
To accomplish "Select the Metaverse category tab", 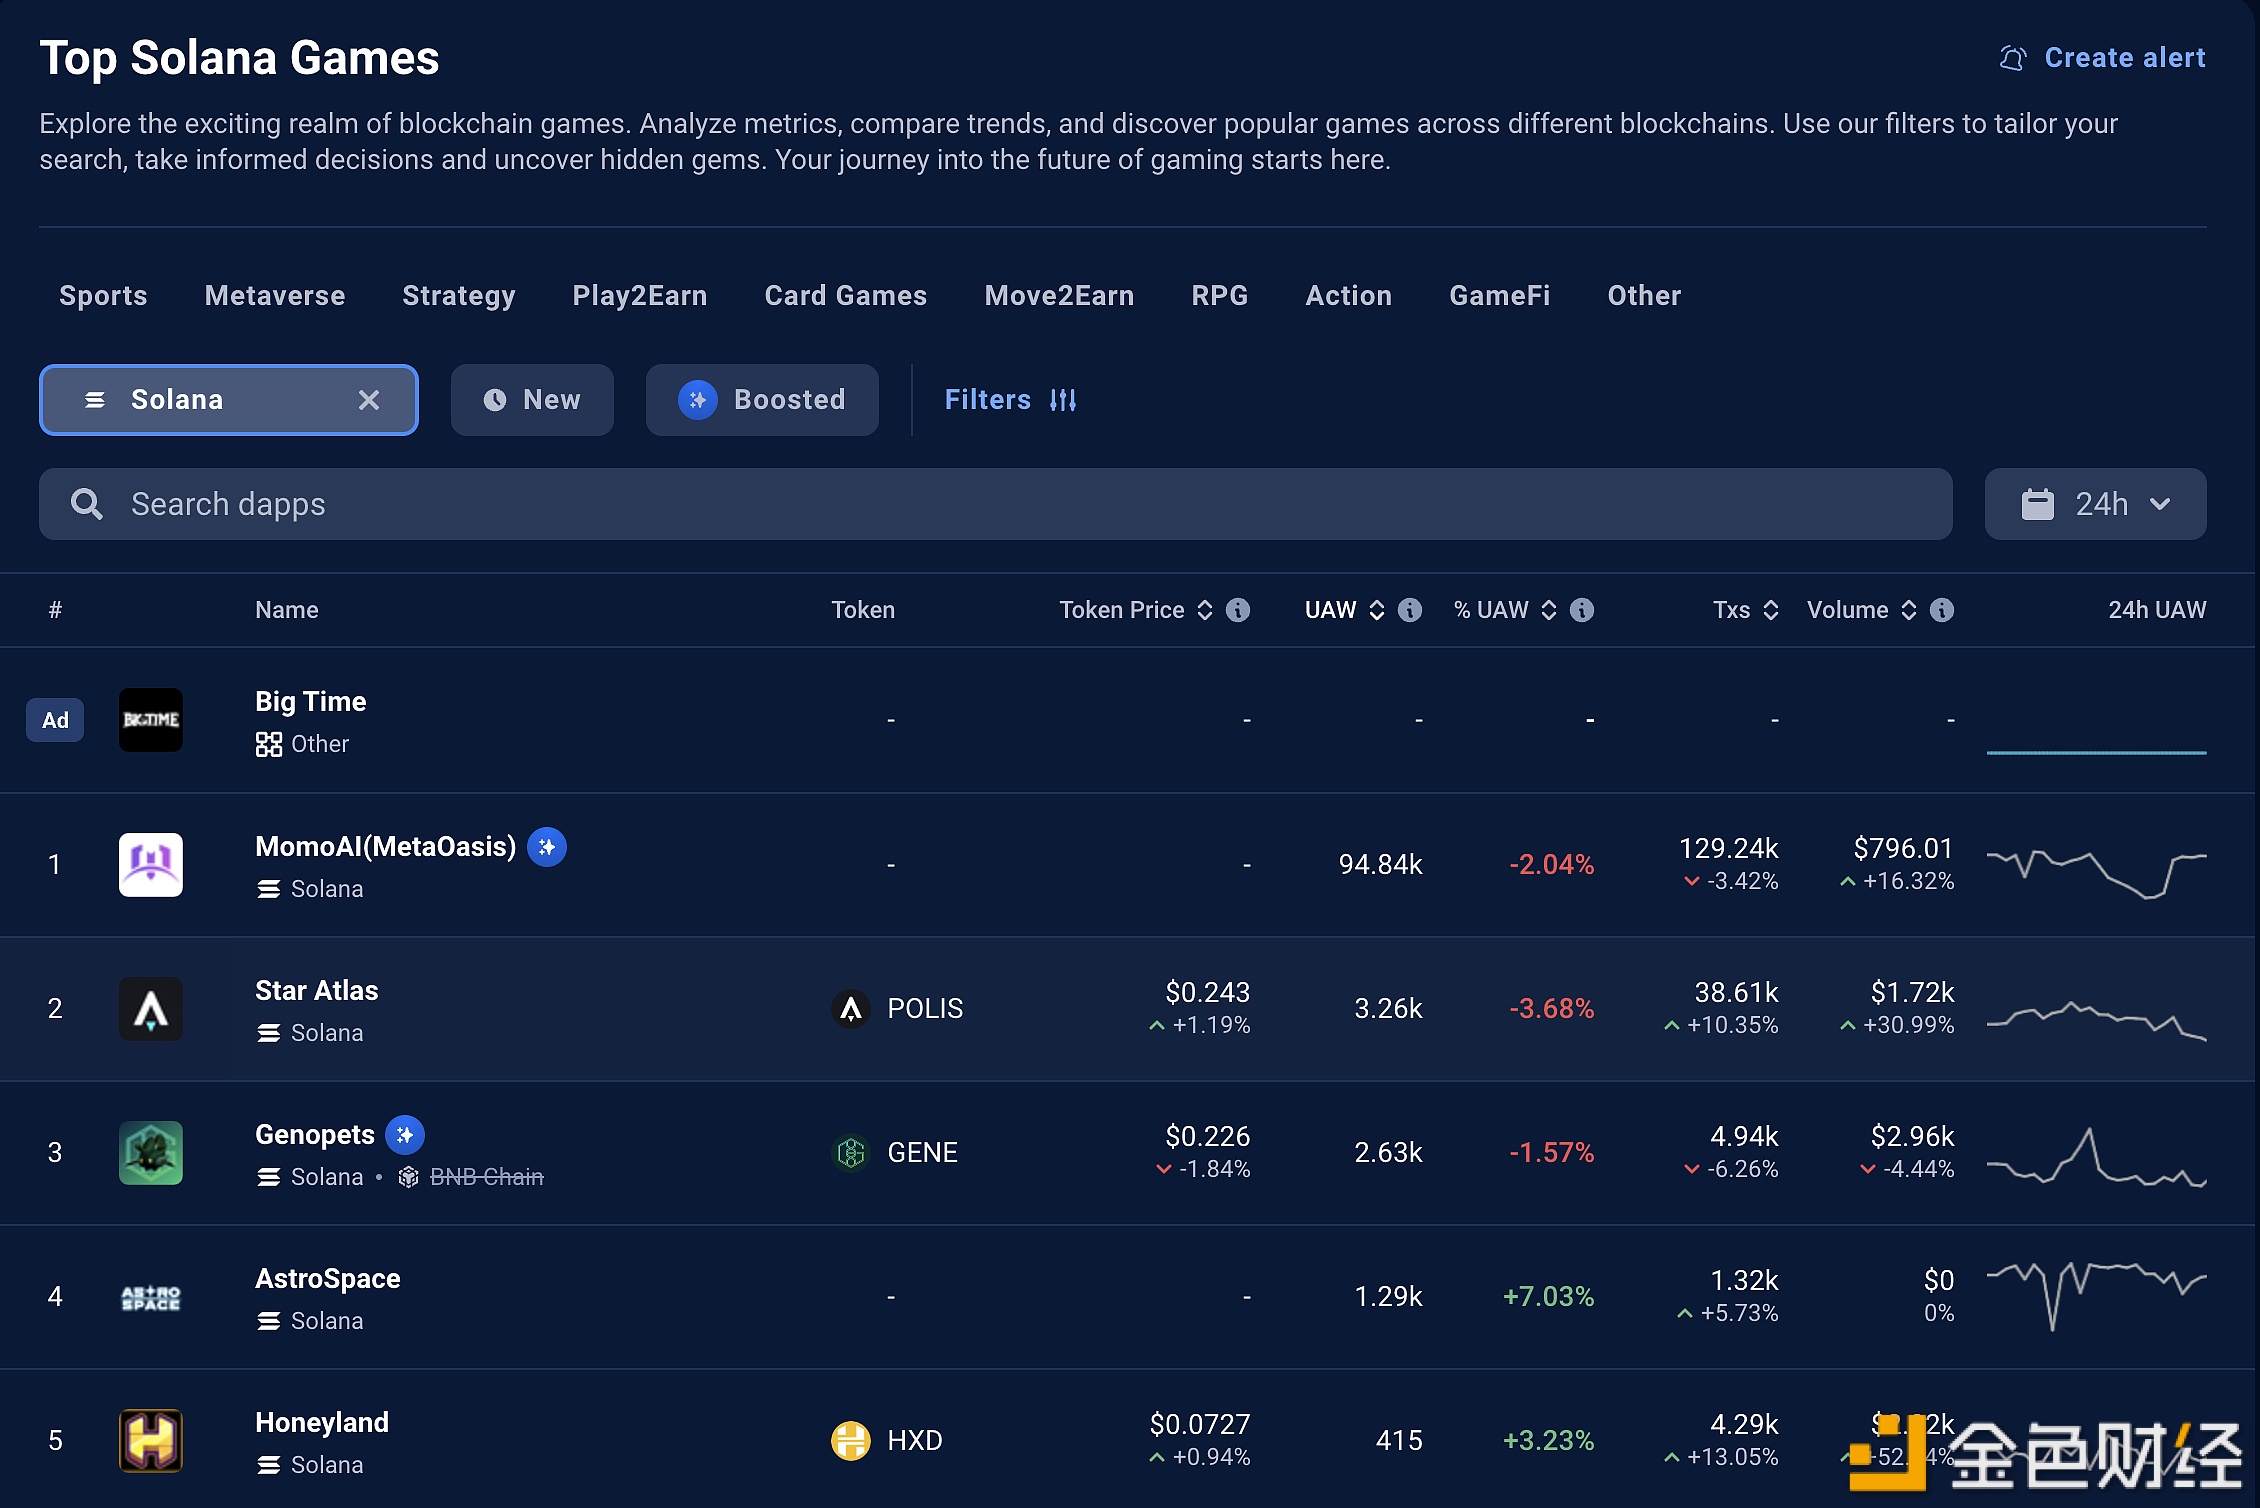I will 274,296.
